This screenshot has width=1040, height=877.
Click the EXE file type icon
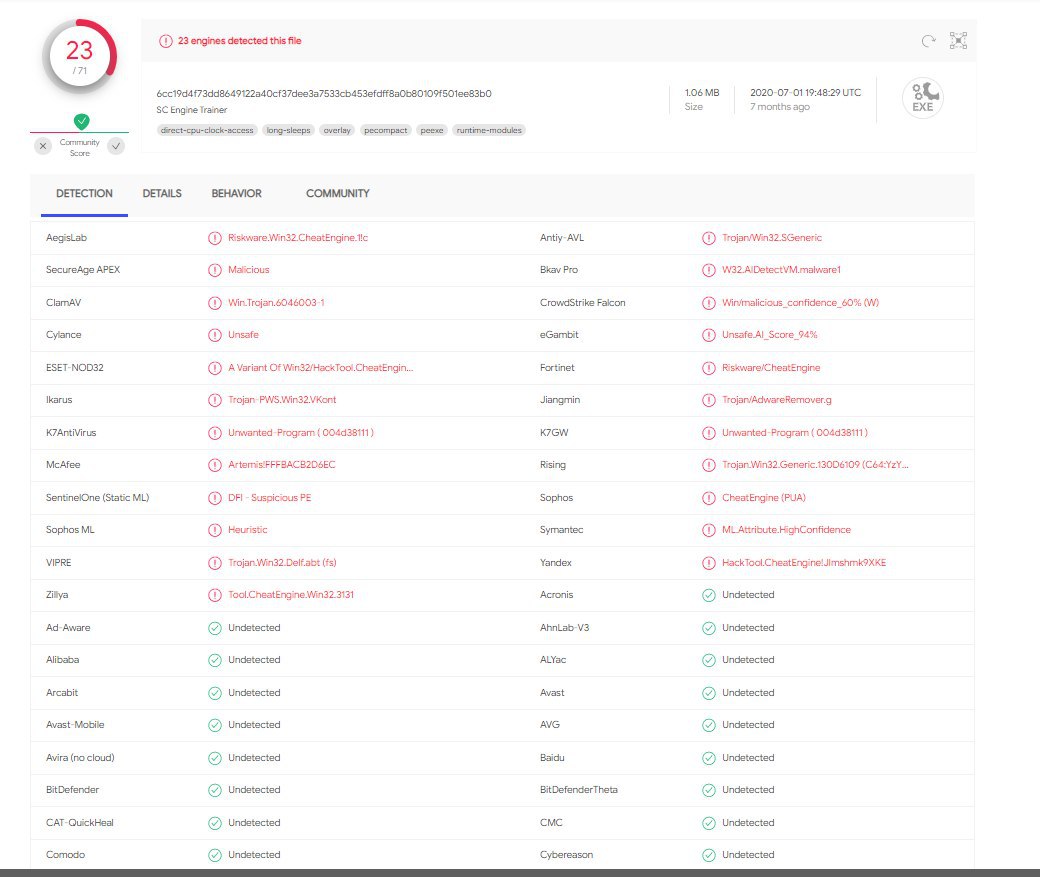(923, 98)
